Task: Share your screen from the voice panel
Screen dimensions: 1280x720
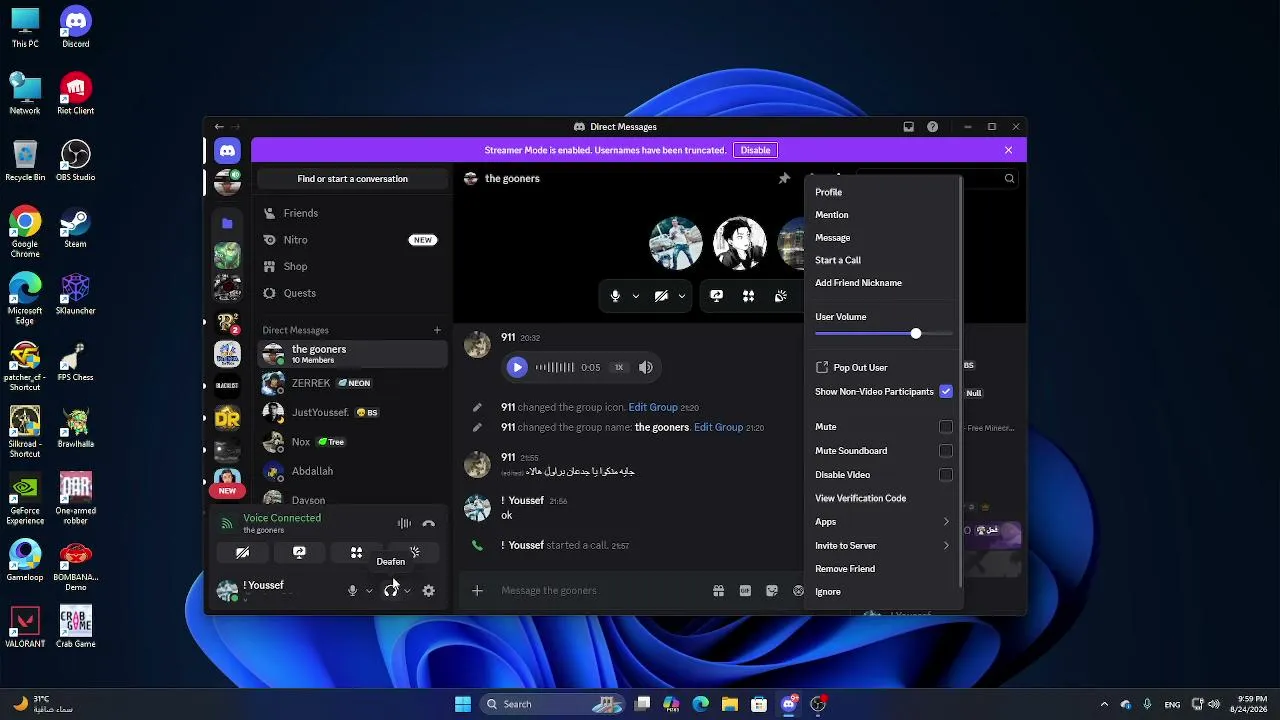Action: point(299,552)
